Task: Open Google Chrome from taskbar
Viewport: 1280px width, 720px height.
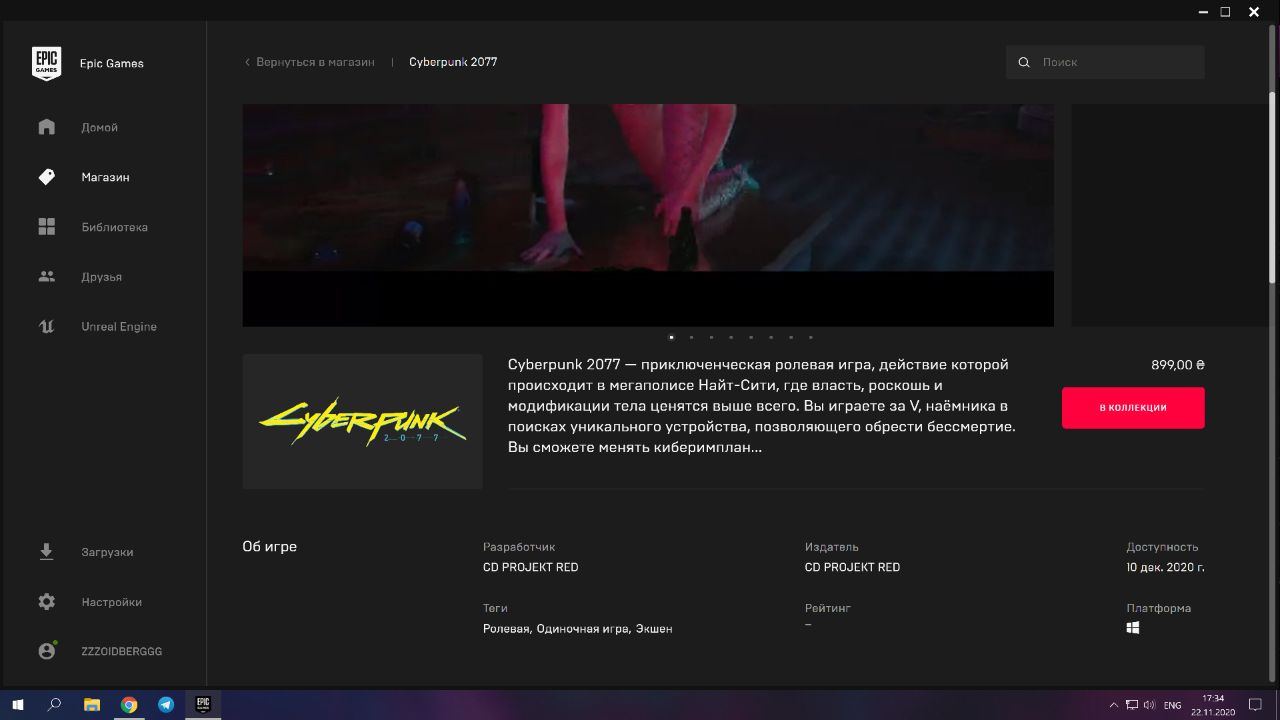Action: coord(129,705)
